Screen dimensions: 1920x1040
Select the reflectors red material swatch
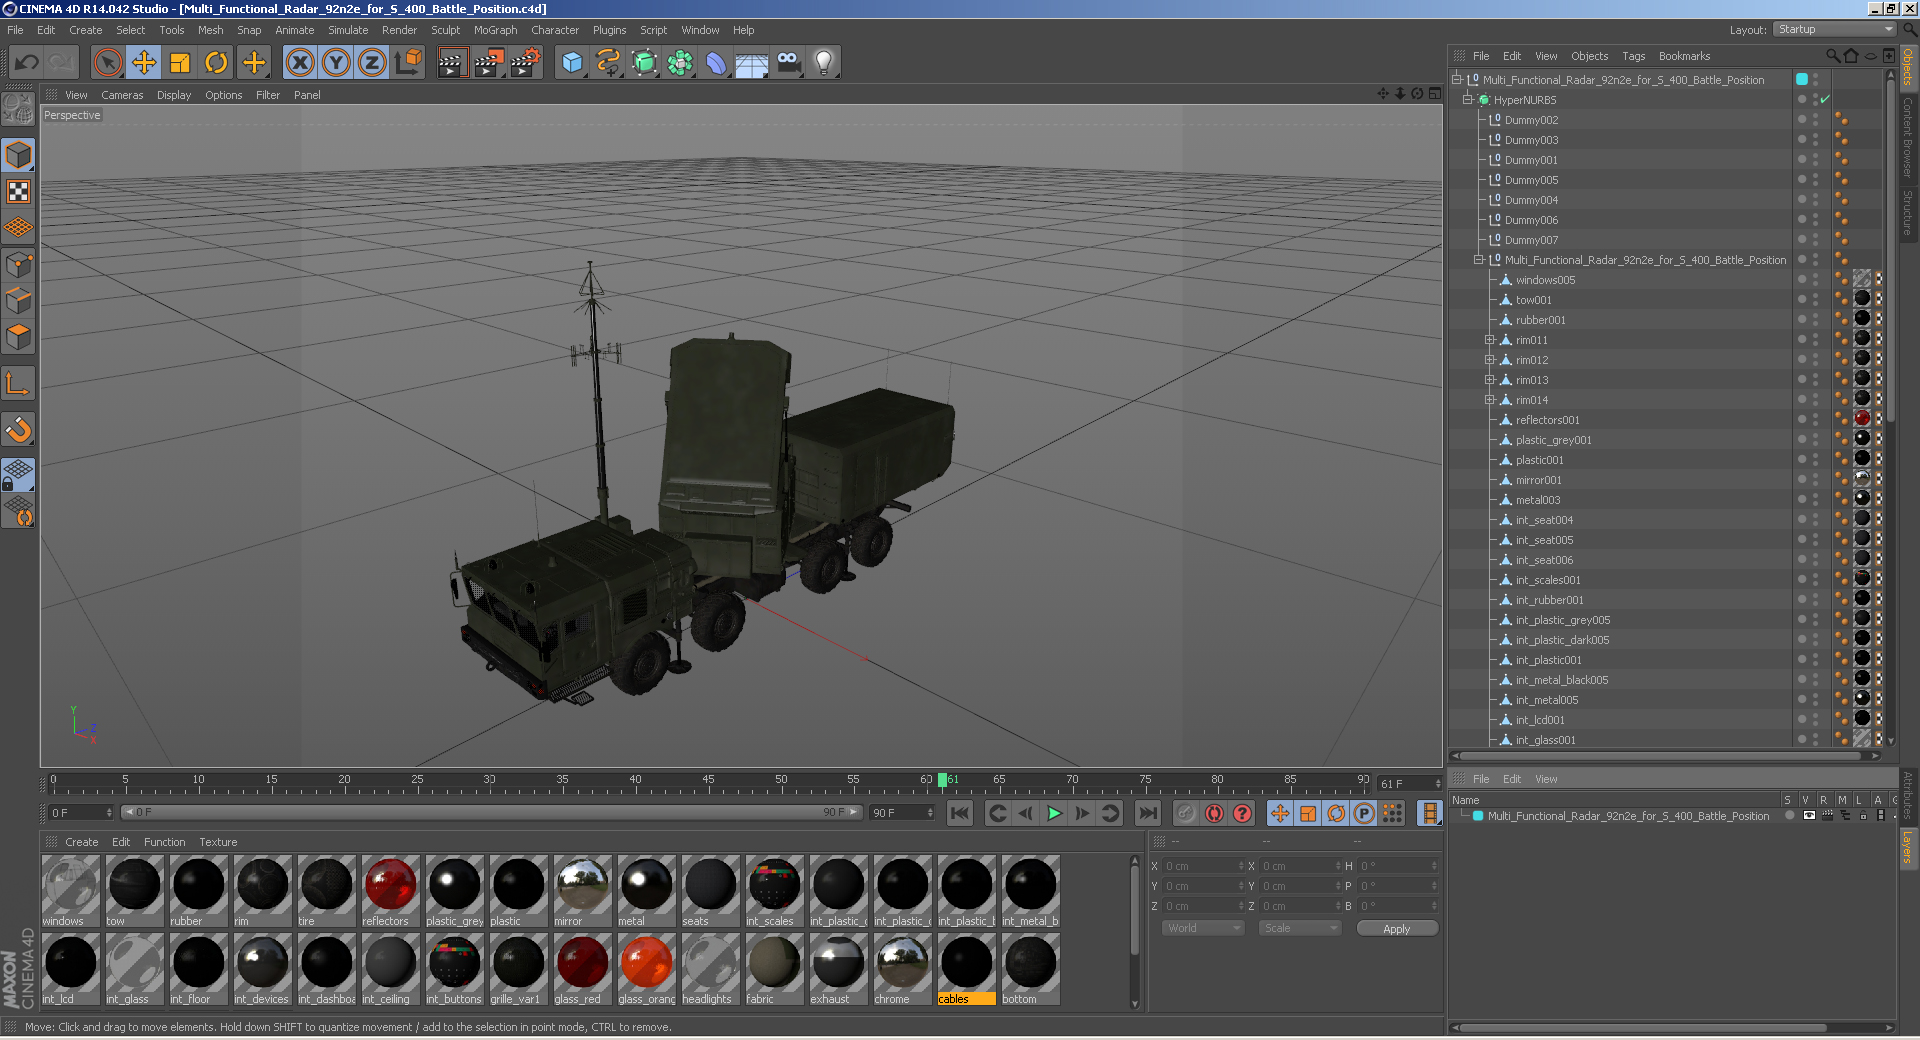pos(390,885)
